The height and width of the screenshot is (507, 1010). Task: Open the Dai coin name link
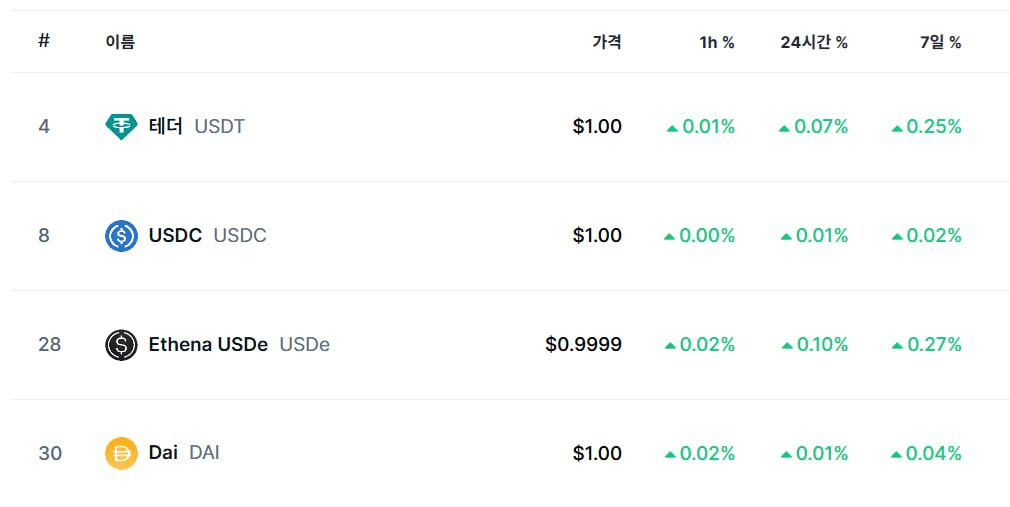tap(163, 453)
